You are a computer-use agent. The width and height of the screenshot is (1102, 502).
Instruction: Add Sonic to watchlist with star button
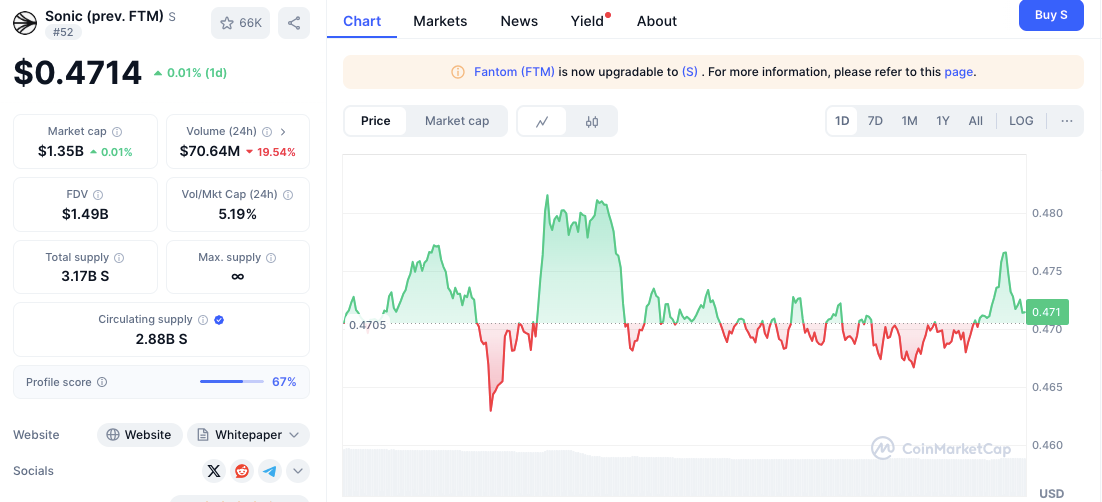pyautogui.click(x=240, y=23)
